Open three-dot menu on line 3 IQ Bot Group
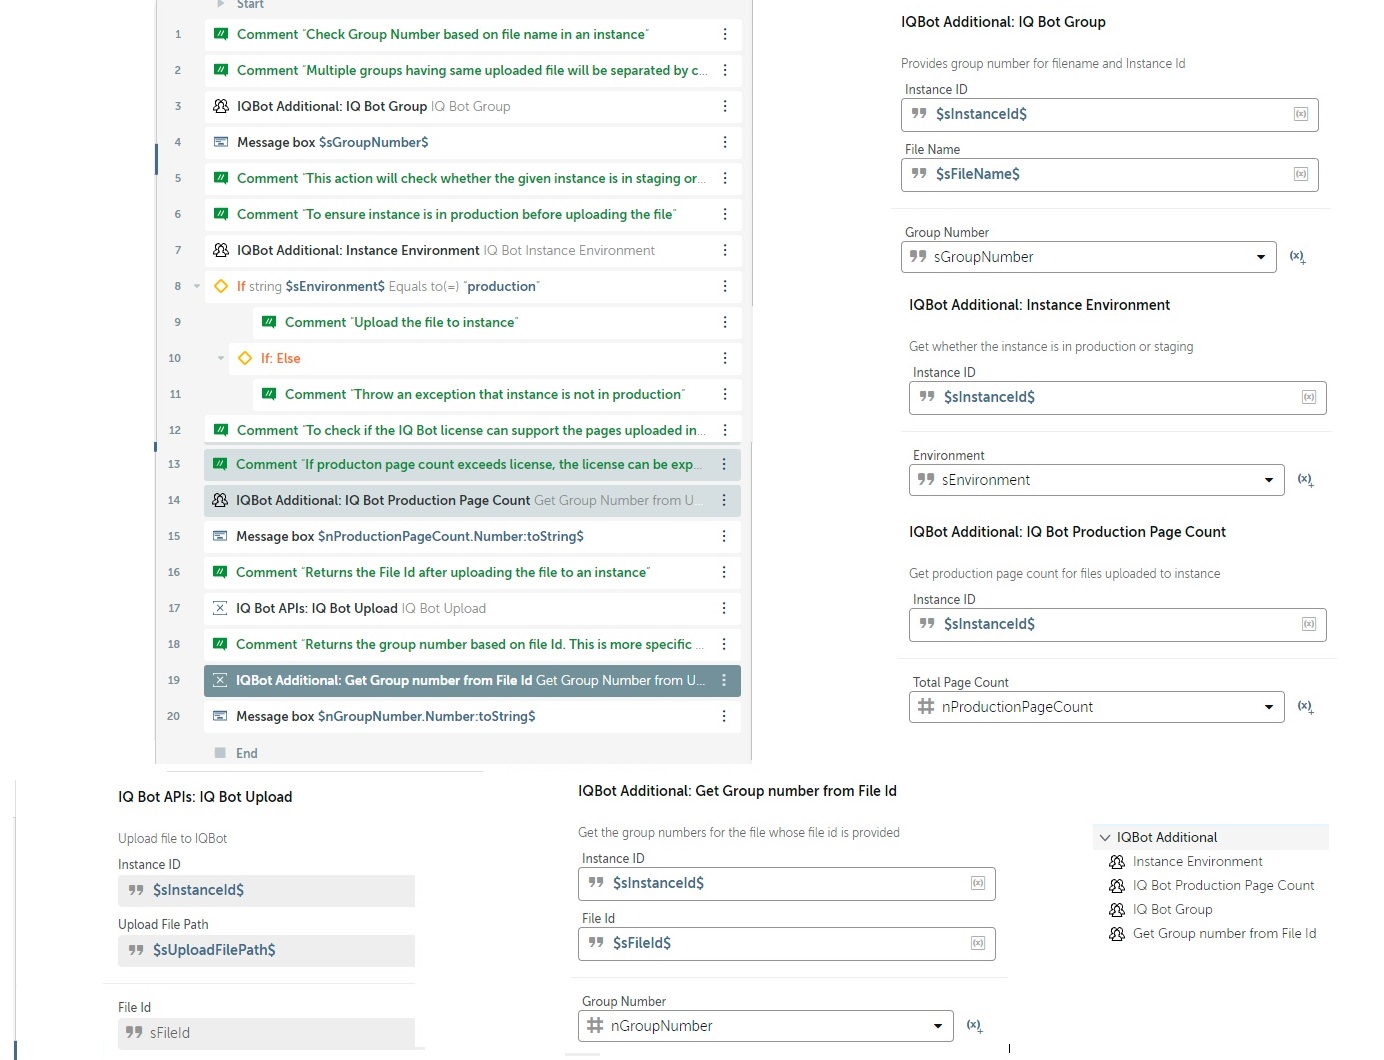 pos(725,106)
